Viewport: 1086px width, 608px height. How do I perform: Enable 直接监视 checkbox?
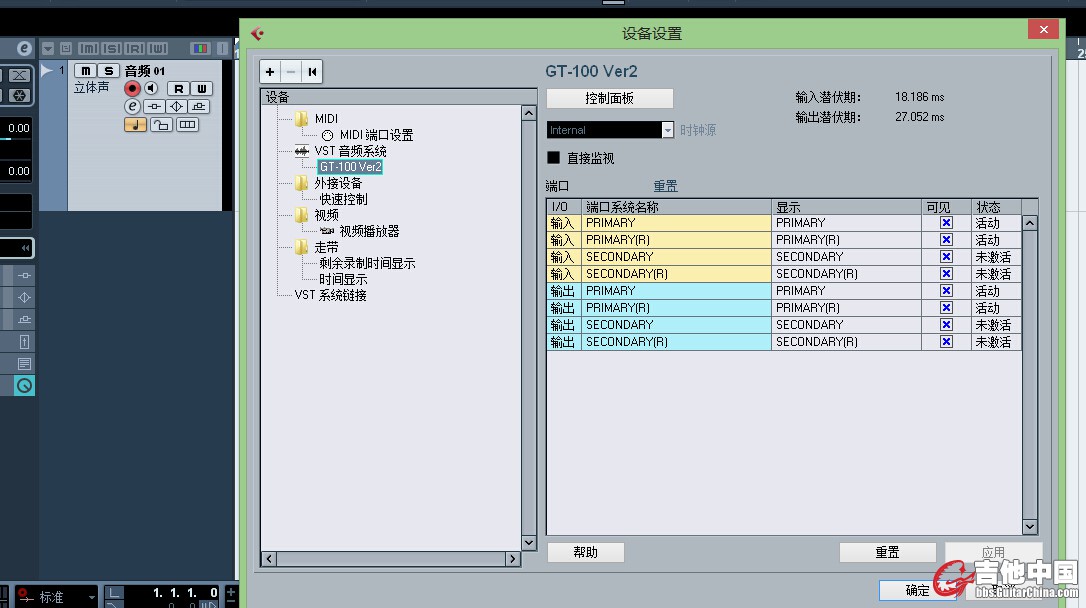coord(553,158)
